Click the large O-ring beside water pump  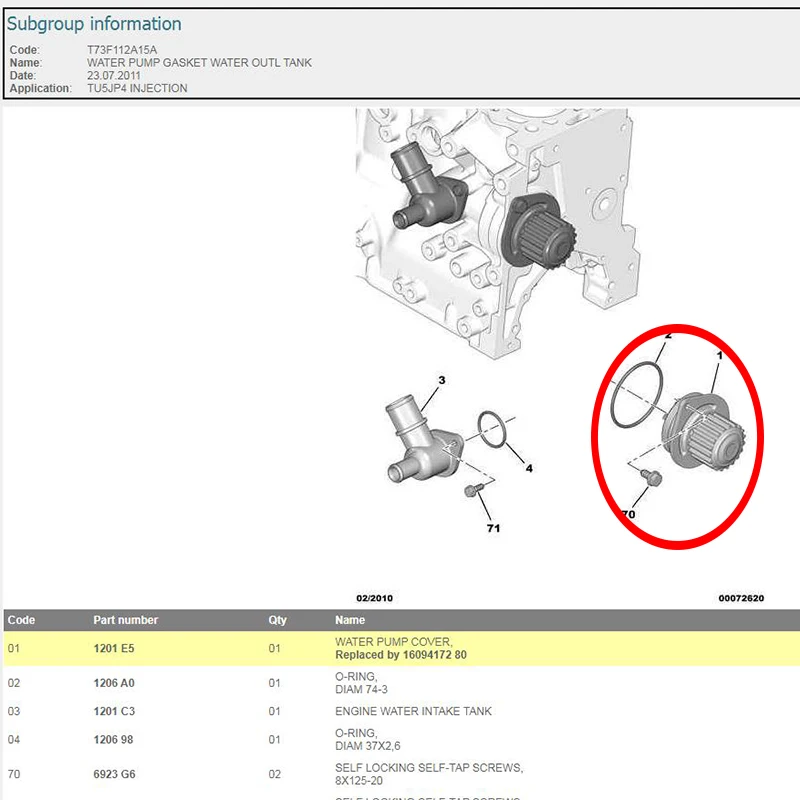(x=637, y=394)
